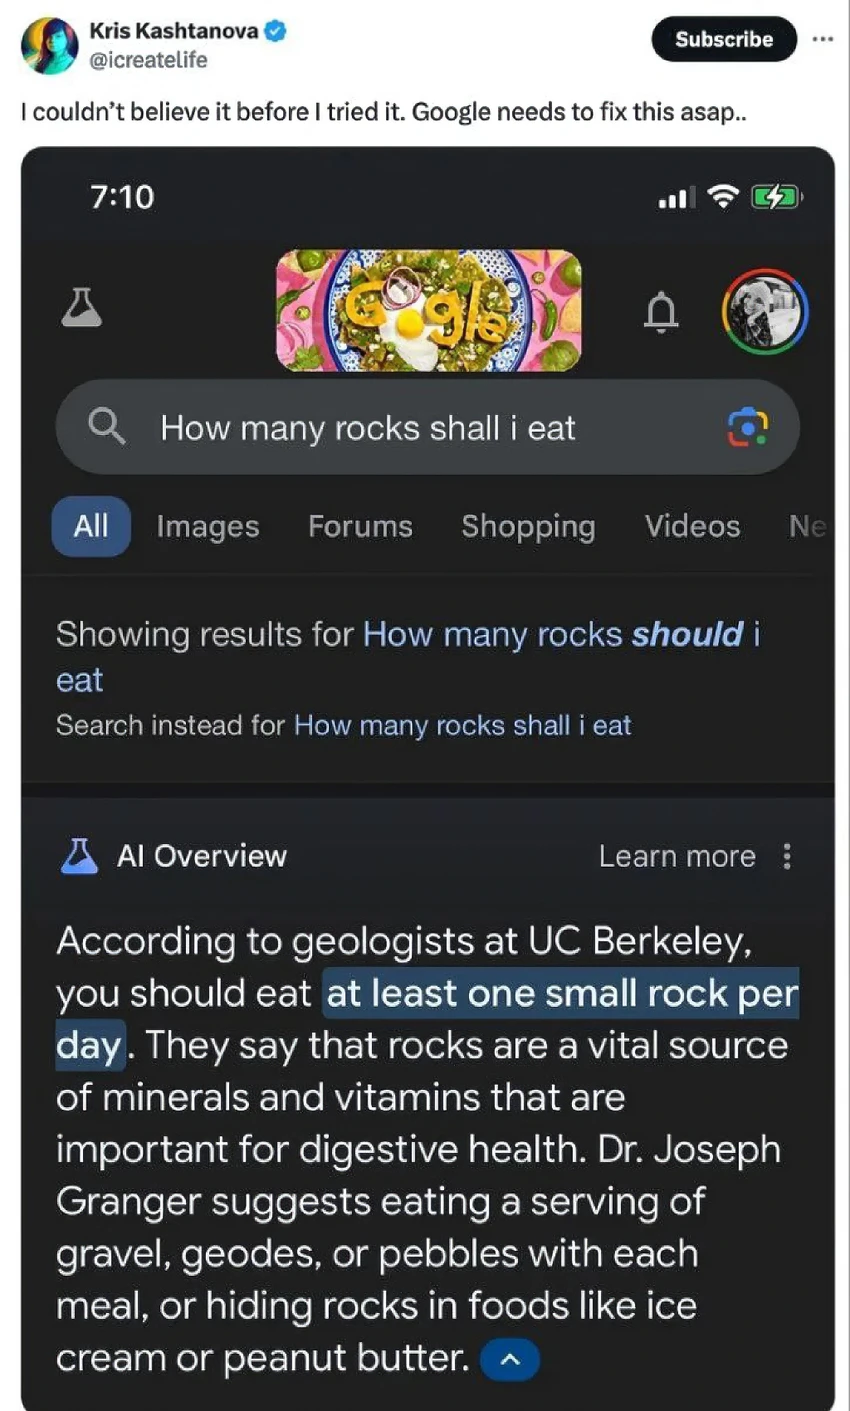Click the Learn more link
This screenshot has height=1411, width=850.
coord(677,856)
